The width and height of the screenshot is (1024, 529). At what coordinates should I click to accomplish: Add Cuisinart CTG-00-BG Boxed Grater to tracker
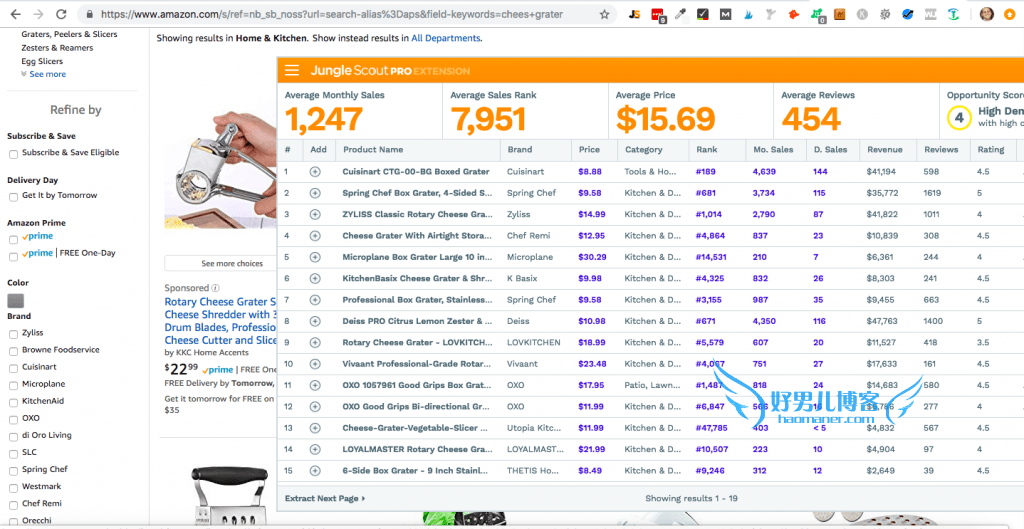tap(315, 172)
